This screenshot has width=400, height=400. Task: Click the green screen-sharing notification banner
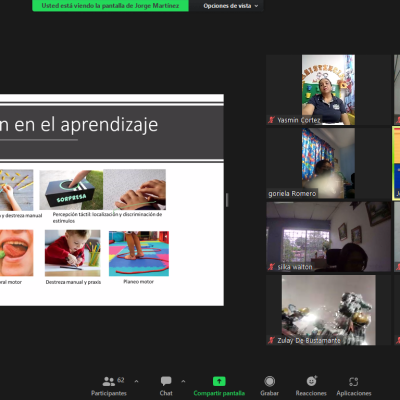110,6
